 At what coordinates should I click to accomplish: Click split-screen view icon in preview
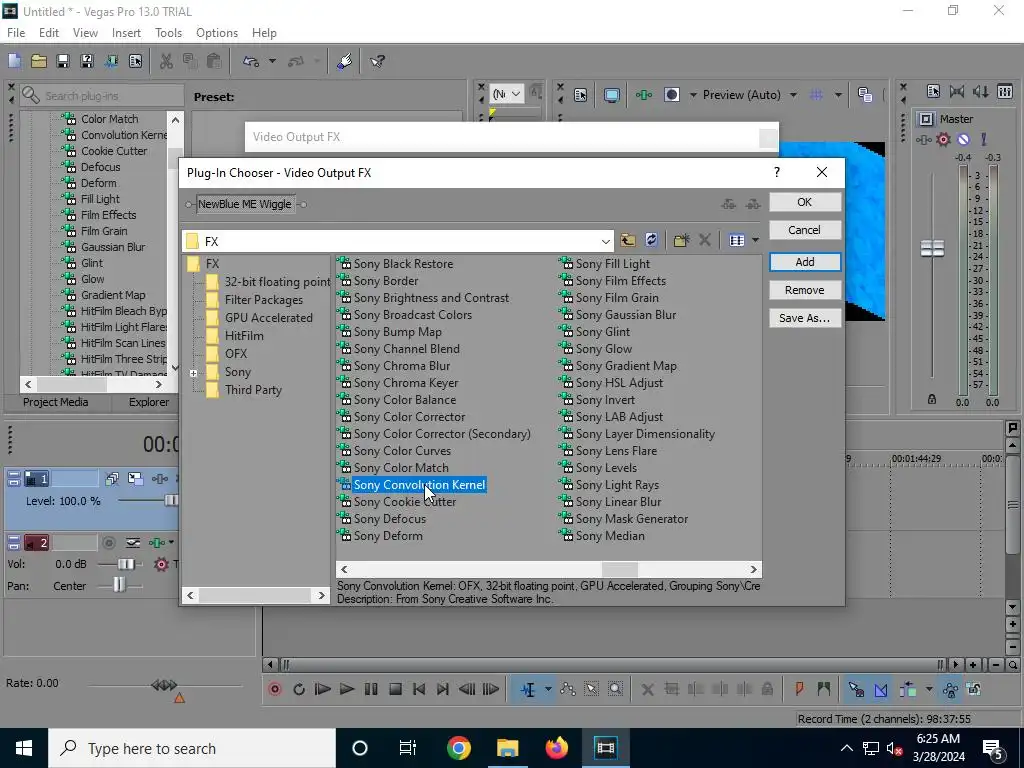[x=671, y=95]
